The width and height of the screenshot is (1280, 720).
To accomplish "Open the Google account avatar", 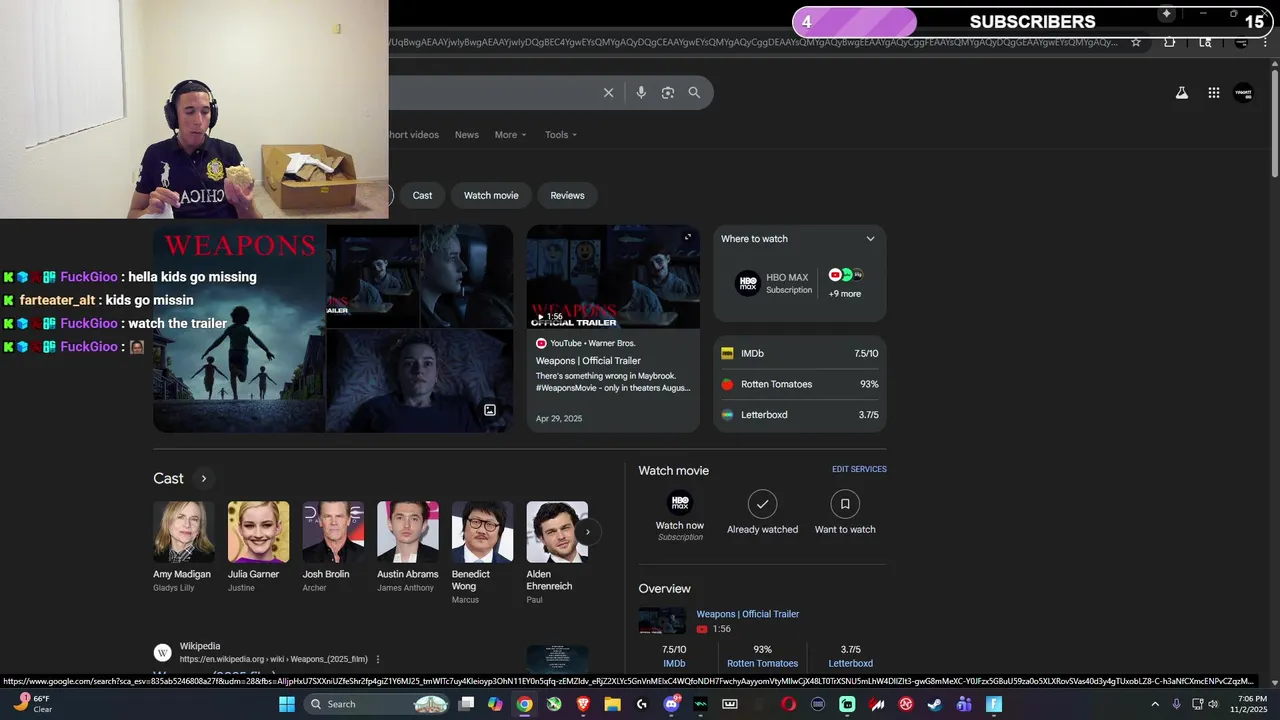I will pyautogui.click(x=1244, y=92).
